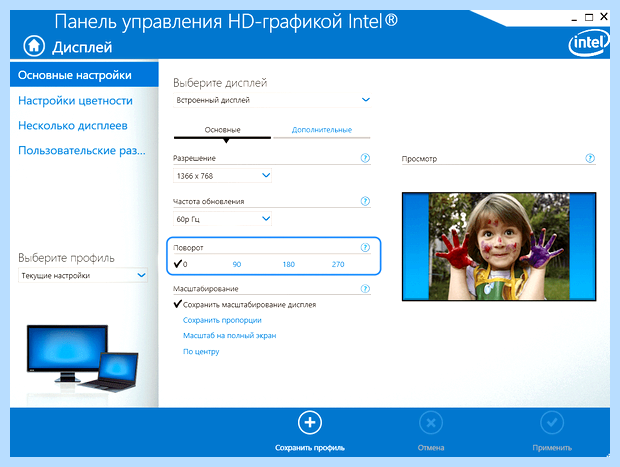Open help icon for Просмотр
This screenshot has width=620, height=467.
click(x=590, y=158)
